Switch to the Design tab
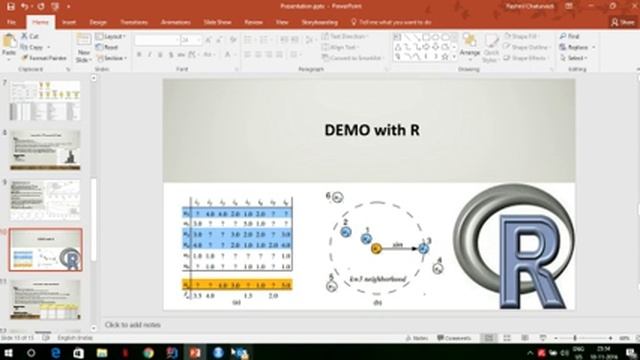Image resolution: width=640 pixels, height=360 pixels. pyautogui.click(x=98, y=22)
